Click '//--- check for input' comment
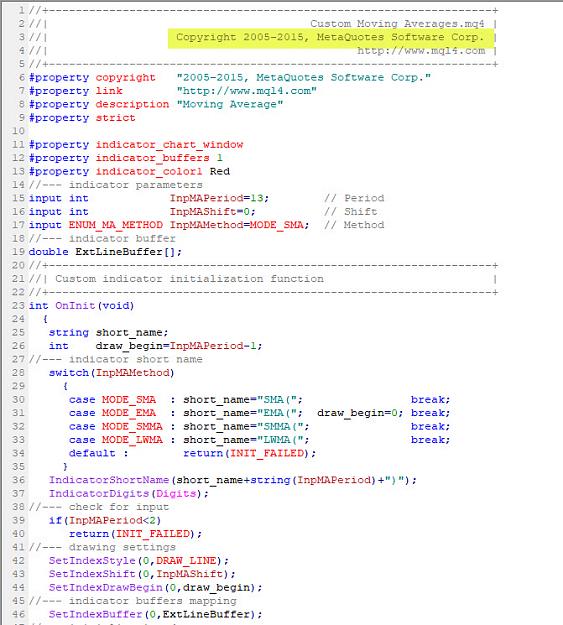This screenshot has width=563, height=625. click(99, 507)
